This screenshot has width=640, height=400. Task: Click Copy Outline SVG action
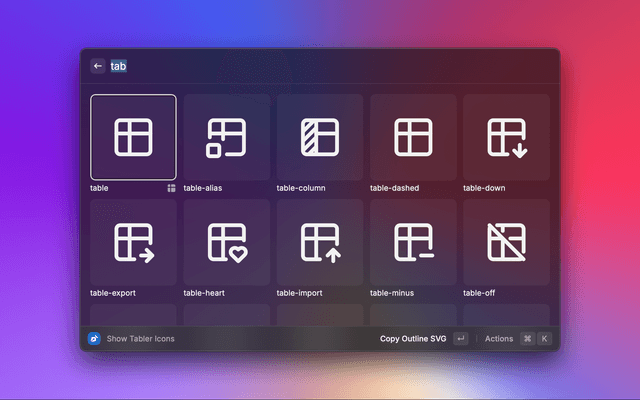(x=413, y=339)
